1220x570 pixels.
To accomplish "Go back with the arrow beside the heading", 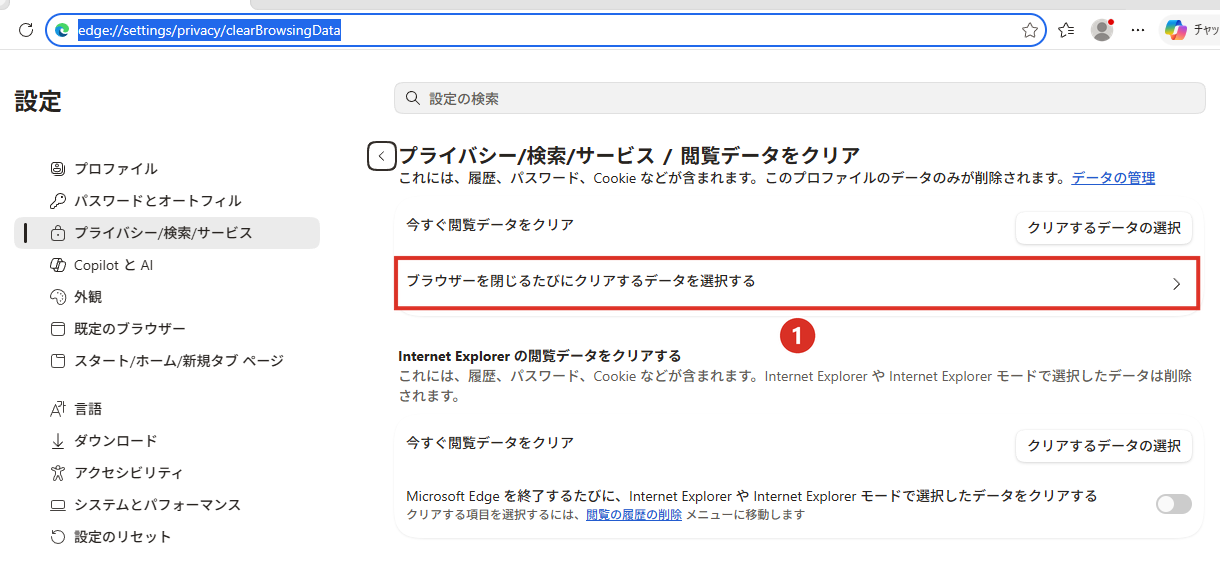I will click(382, 156).
